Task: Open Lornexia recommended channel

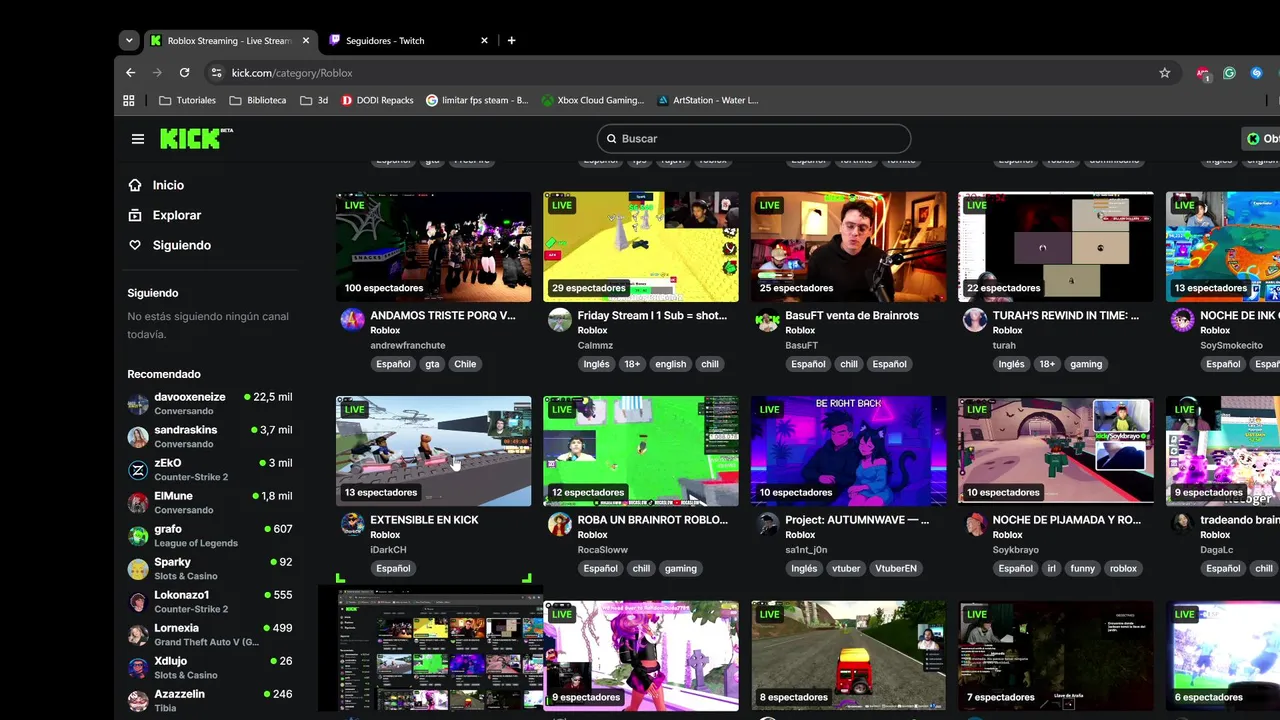Action: click(210, 634)
